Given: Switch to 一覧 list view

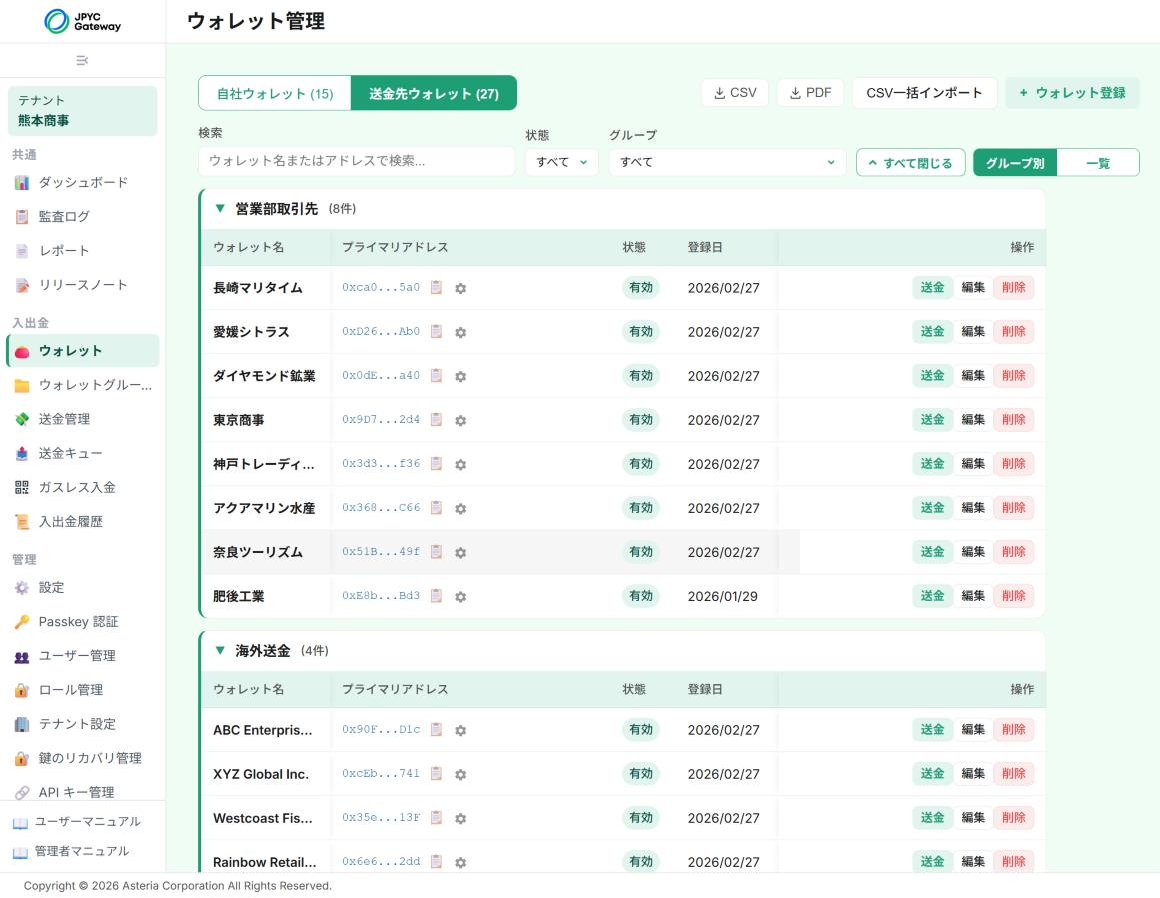Looking at the screenshot, I should click(x=1098, y=163).
